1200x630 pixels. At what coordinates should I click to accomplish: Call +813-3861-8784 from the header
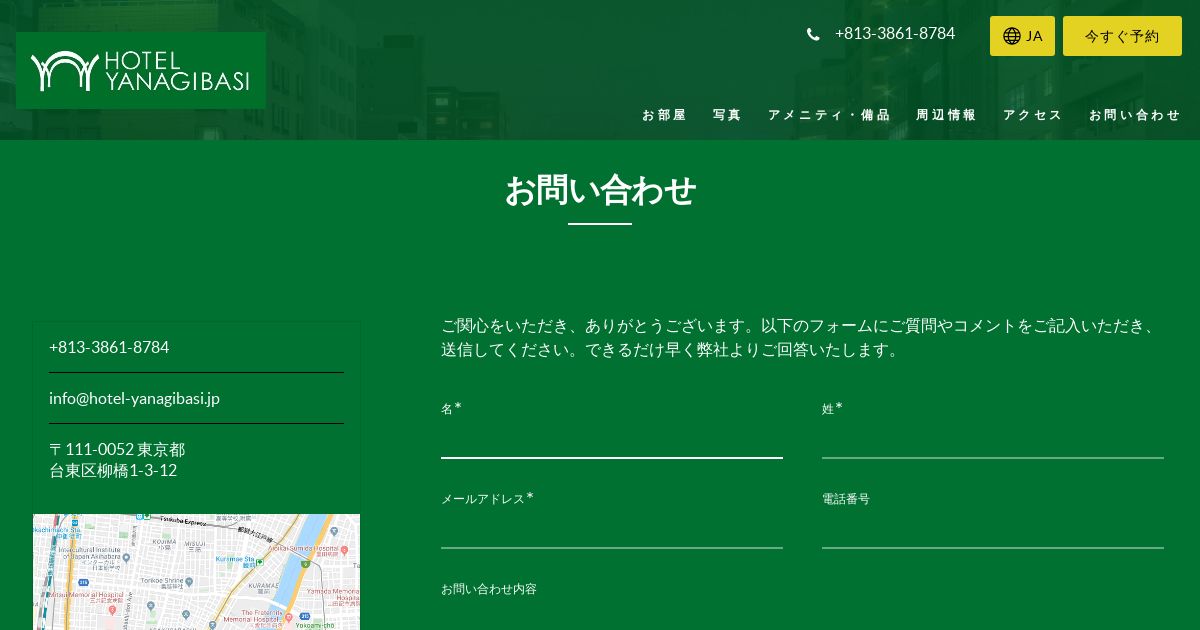pyautogui.click(x=894, y=33)
